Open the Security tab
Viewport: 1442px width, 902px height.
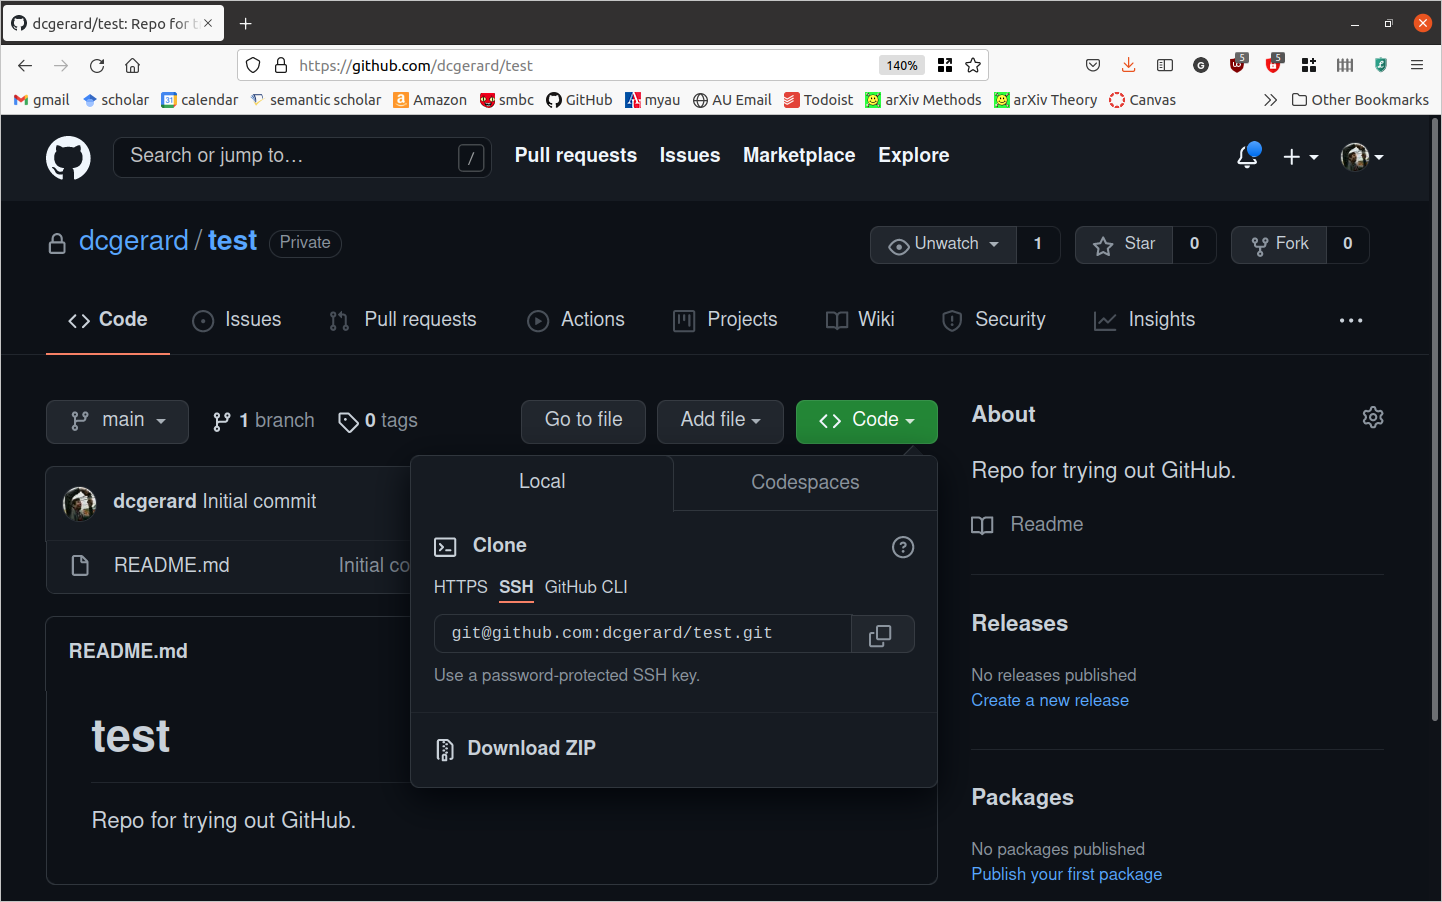click(x=994, y=320)
